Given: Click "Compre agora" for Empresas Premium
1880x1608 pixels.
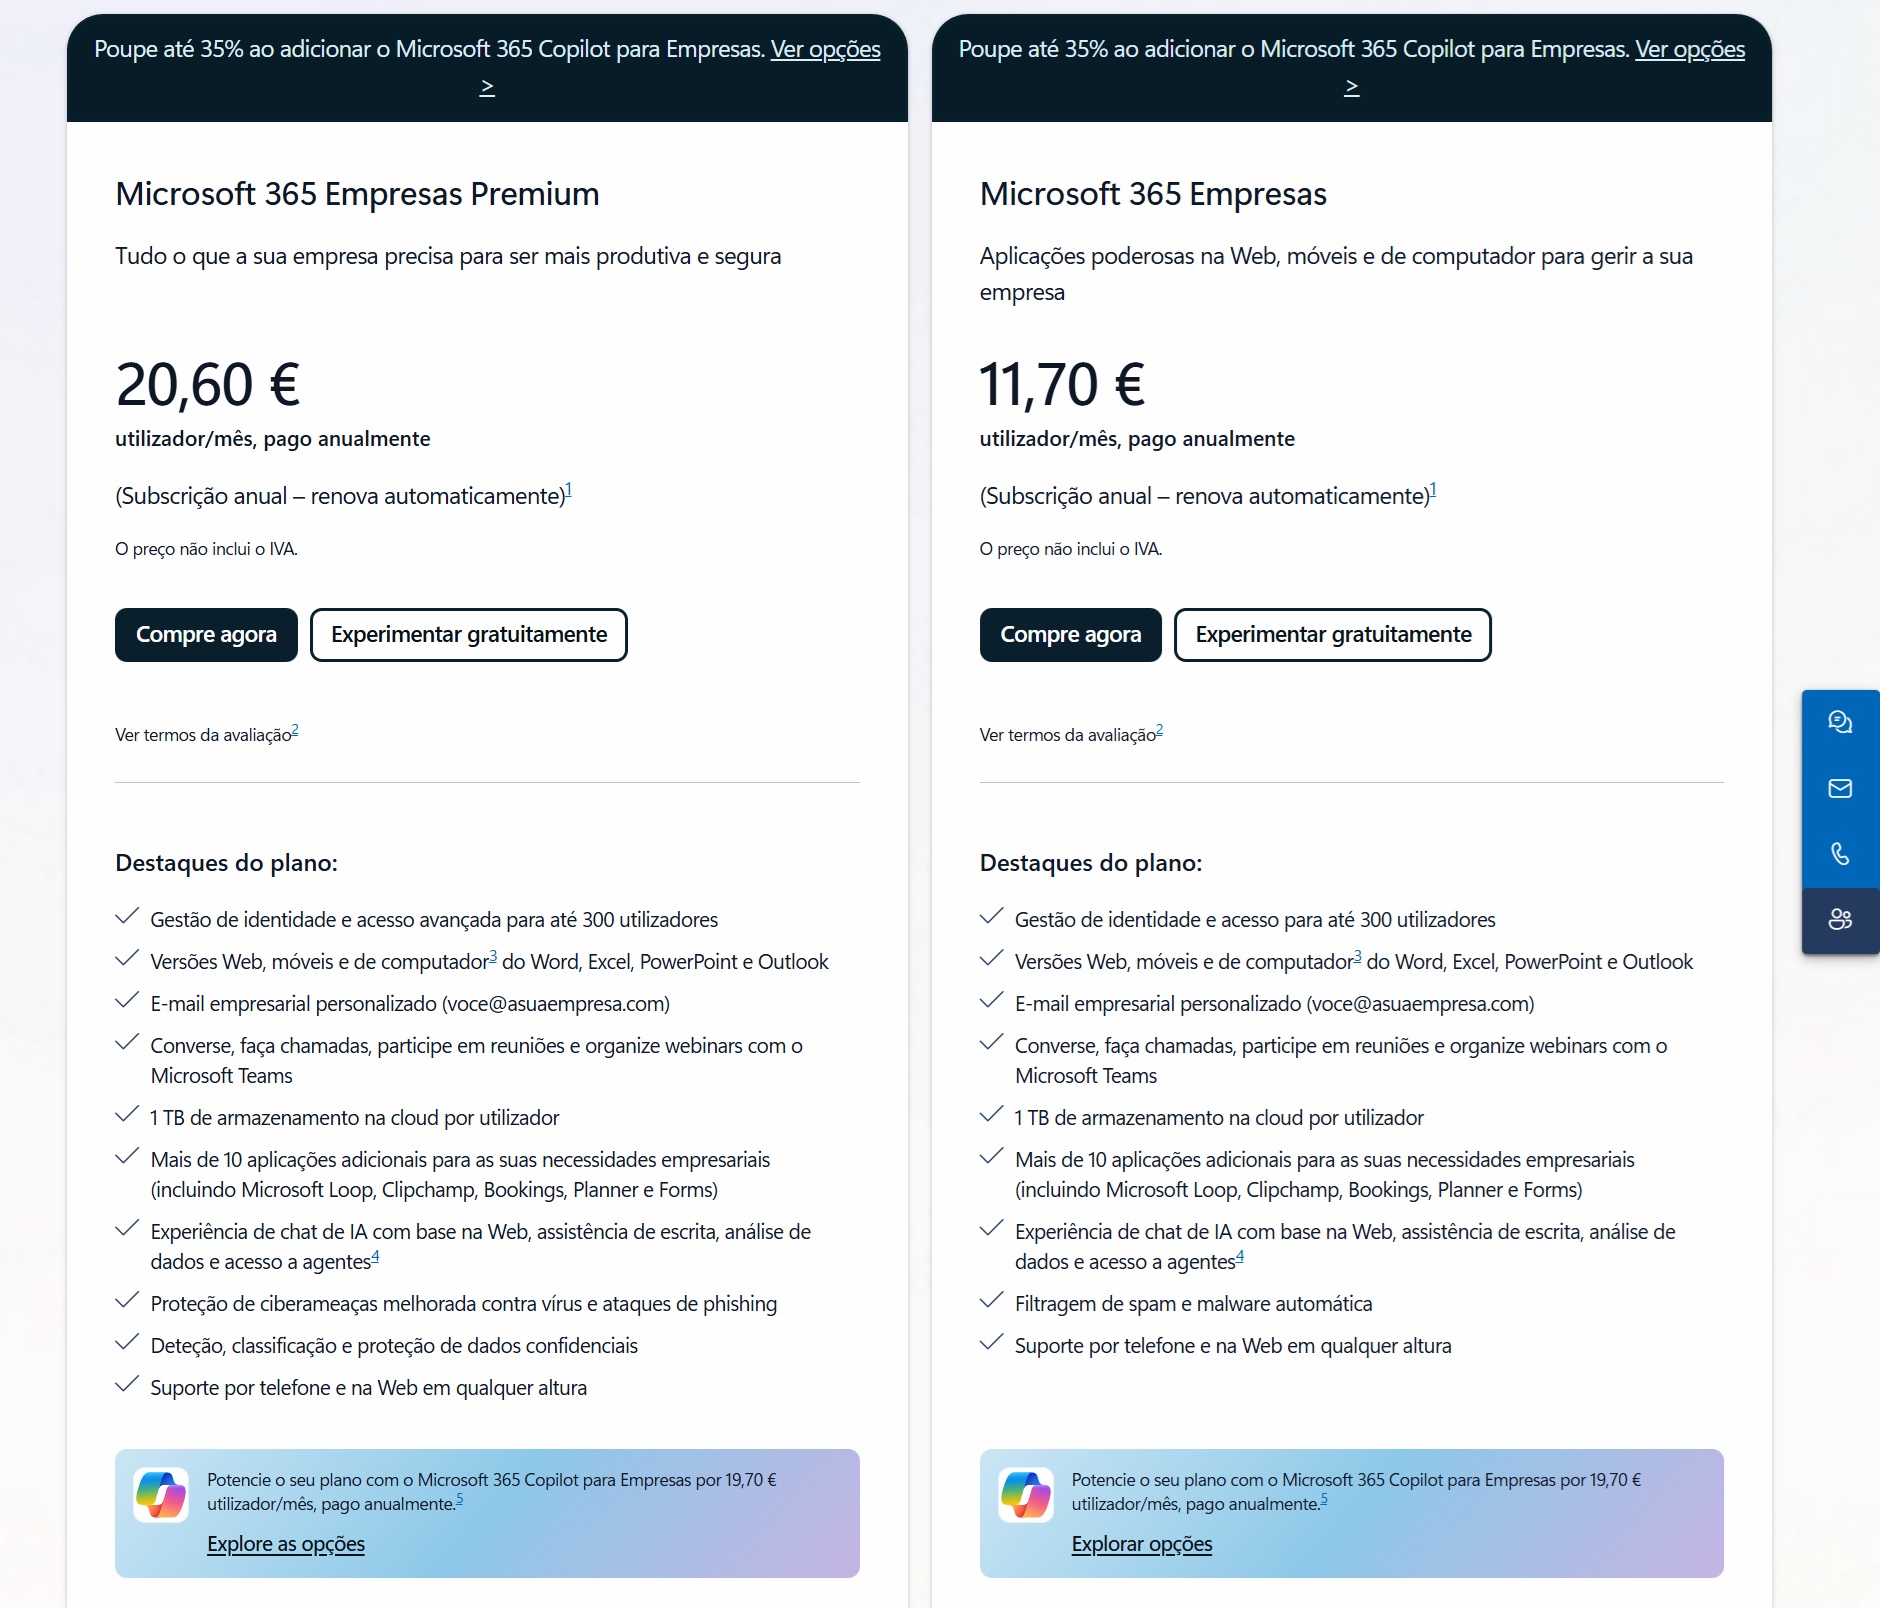Looking at the screenshot, I should (206, 635).
